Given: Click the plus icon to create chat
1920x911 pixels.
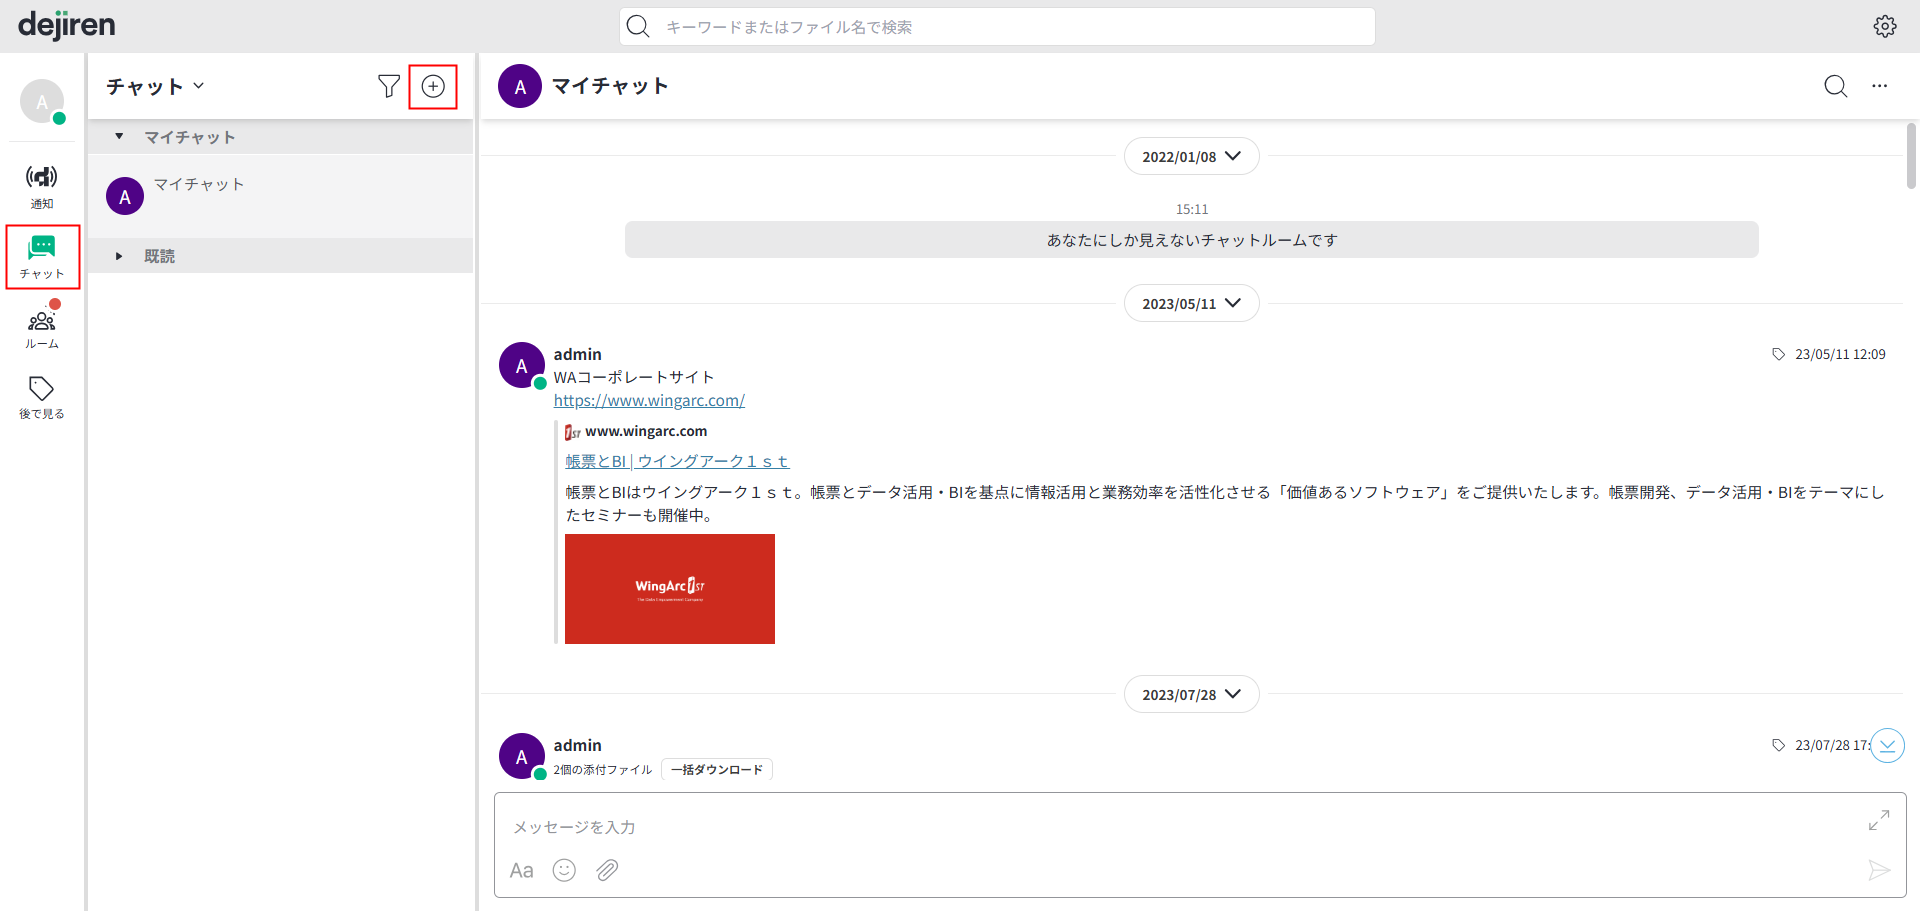Looking at the screenshot, I should [433, 87].
